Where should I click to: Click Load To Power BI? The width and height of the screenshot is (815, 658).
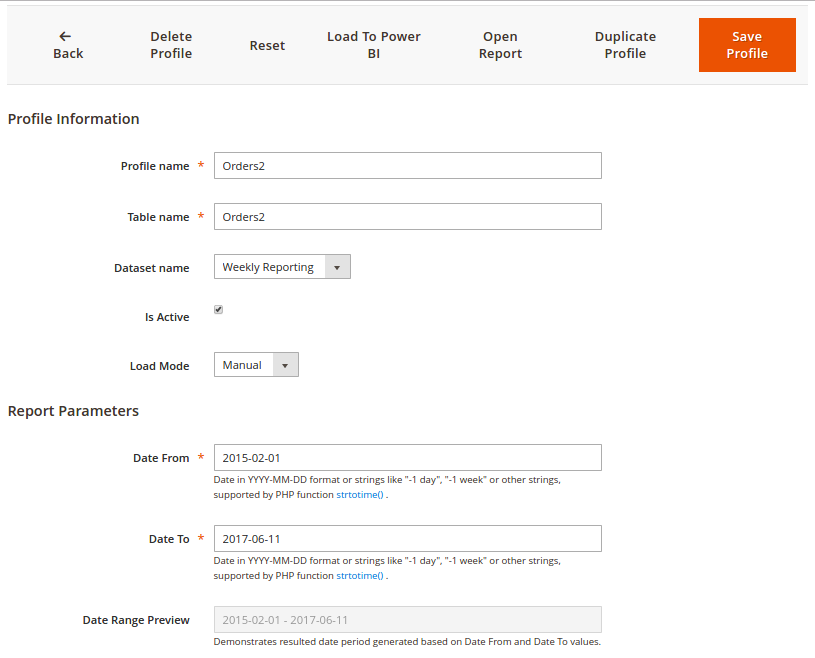374,45
